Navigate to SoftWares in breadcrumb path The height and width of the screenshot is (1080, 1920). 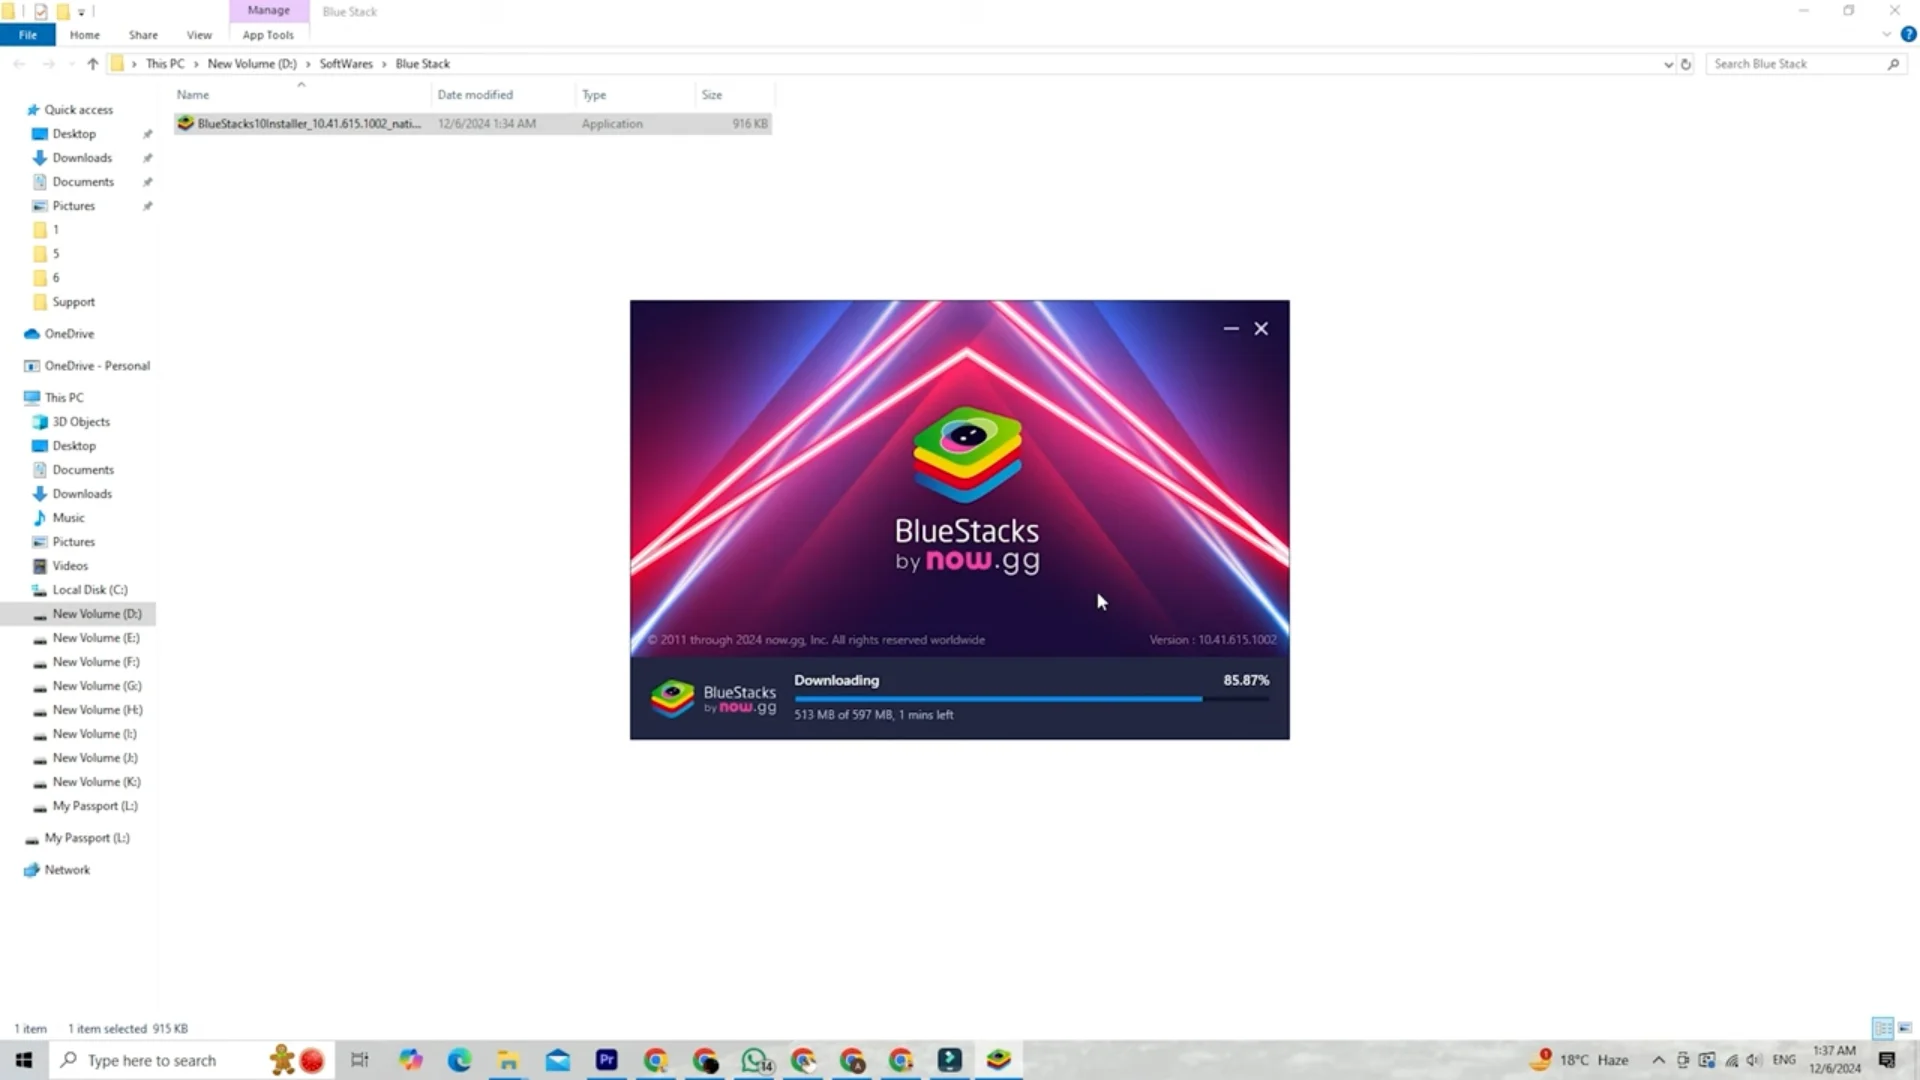coord(346,64)
